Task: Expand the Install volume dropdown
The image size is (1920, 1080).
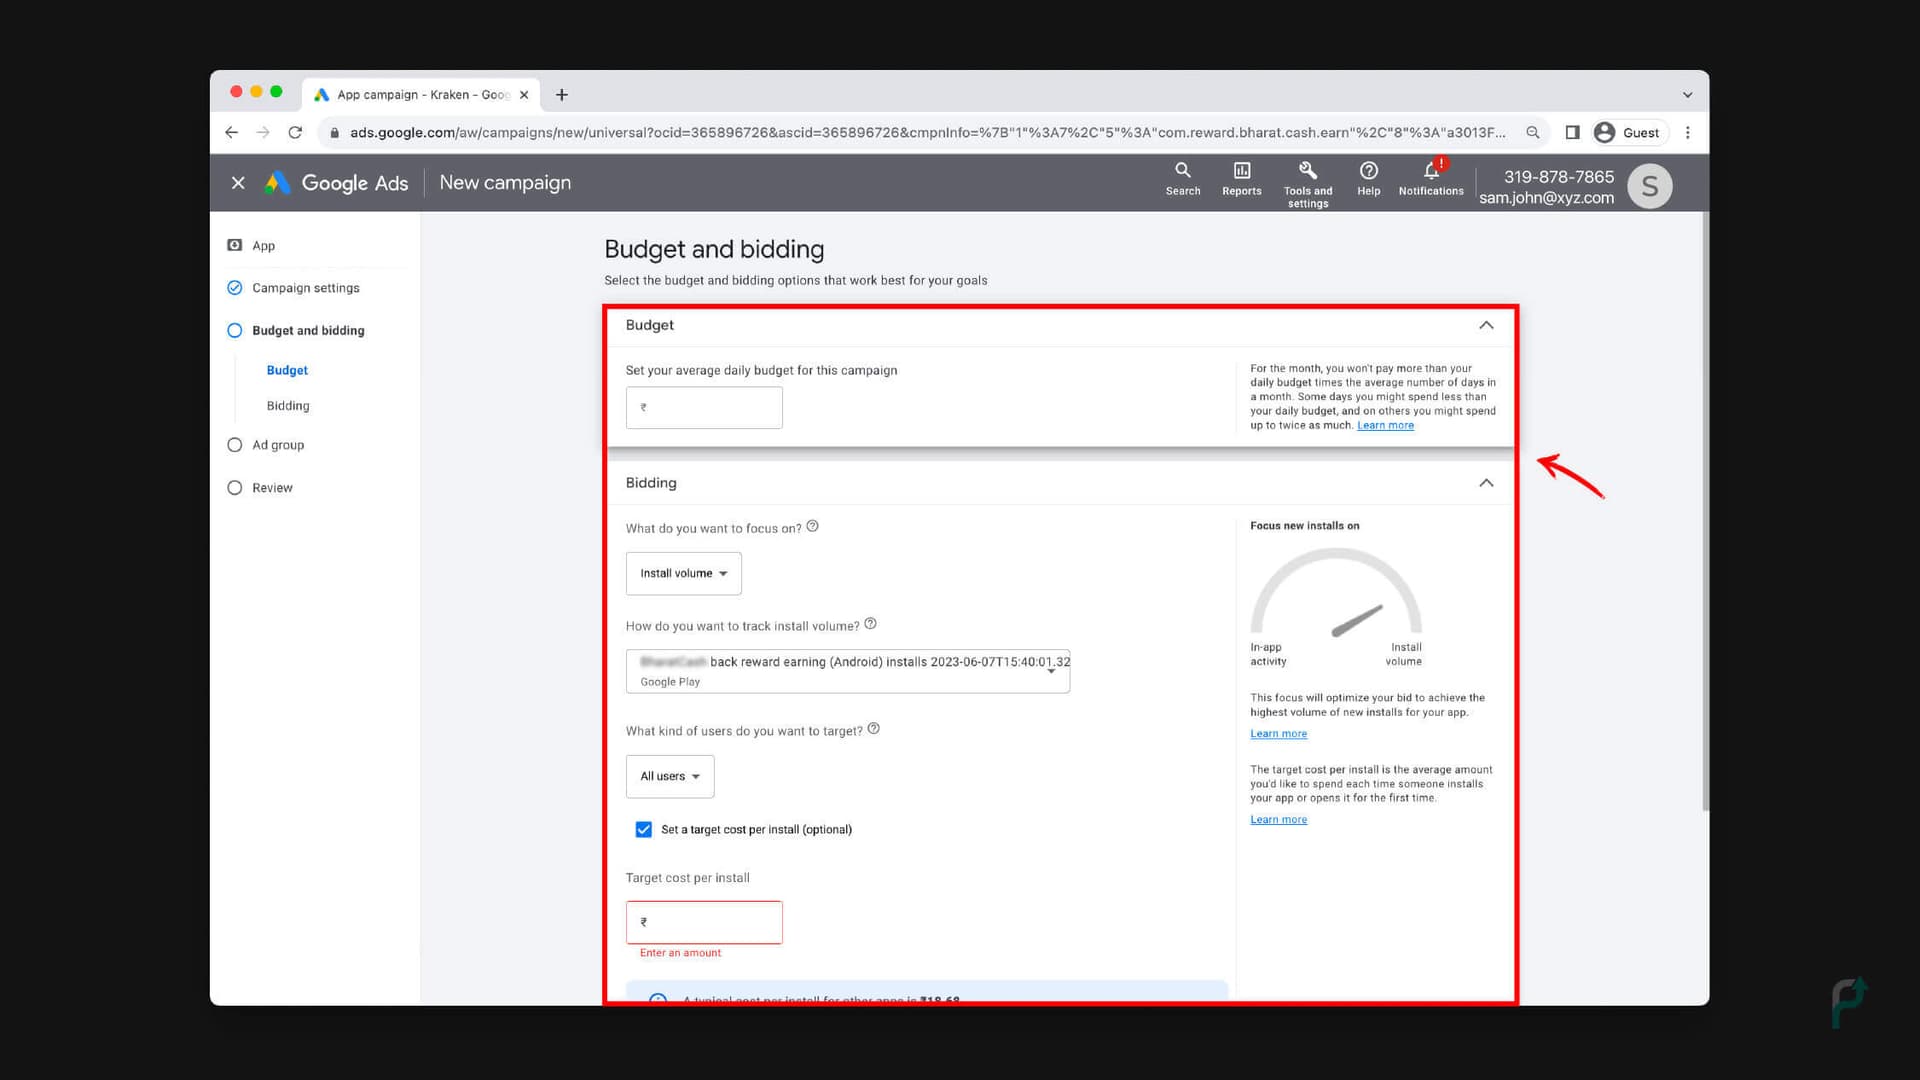Action: pos(683,572)
